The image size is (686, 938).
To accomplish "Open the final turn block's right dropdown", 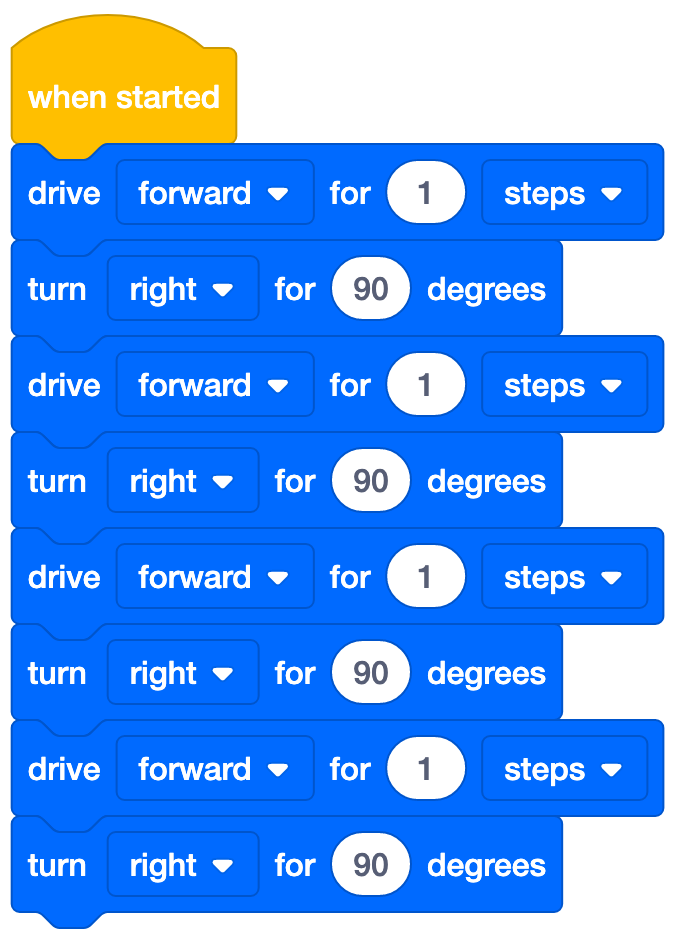I will 182,864.
